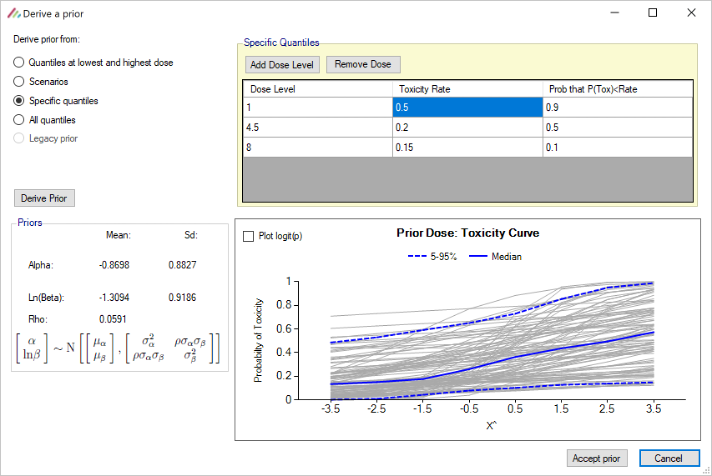The height and width of the screenshot is (476, 712).
Task: Select the probability cell containing 0.9
Action: (x=617, y=108)
